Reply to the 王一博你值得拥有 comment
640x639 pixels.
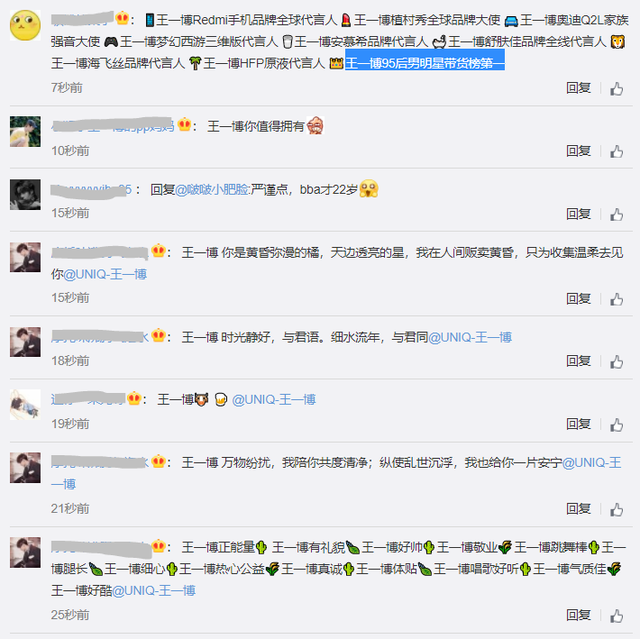pos(578,151)
